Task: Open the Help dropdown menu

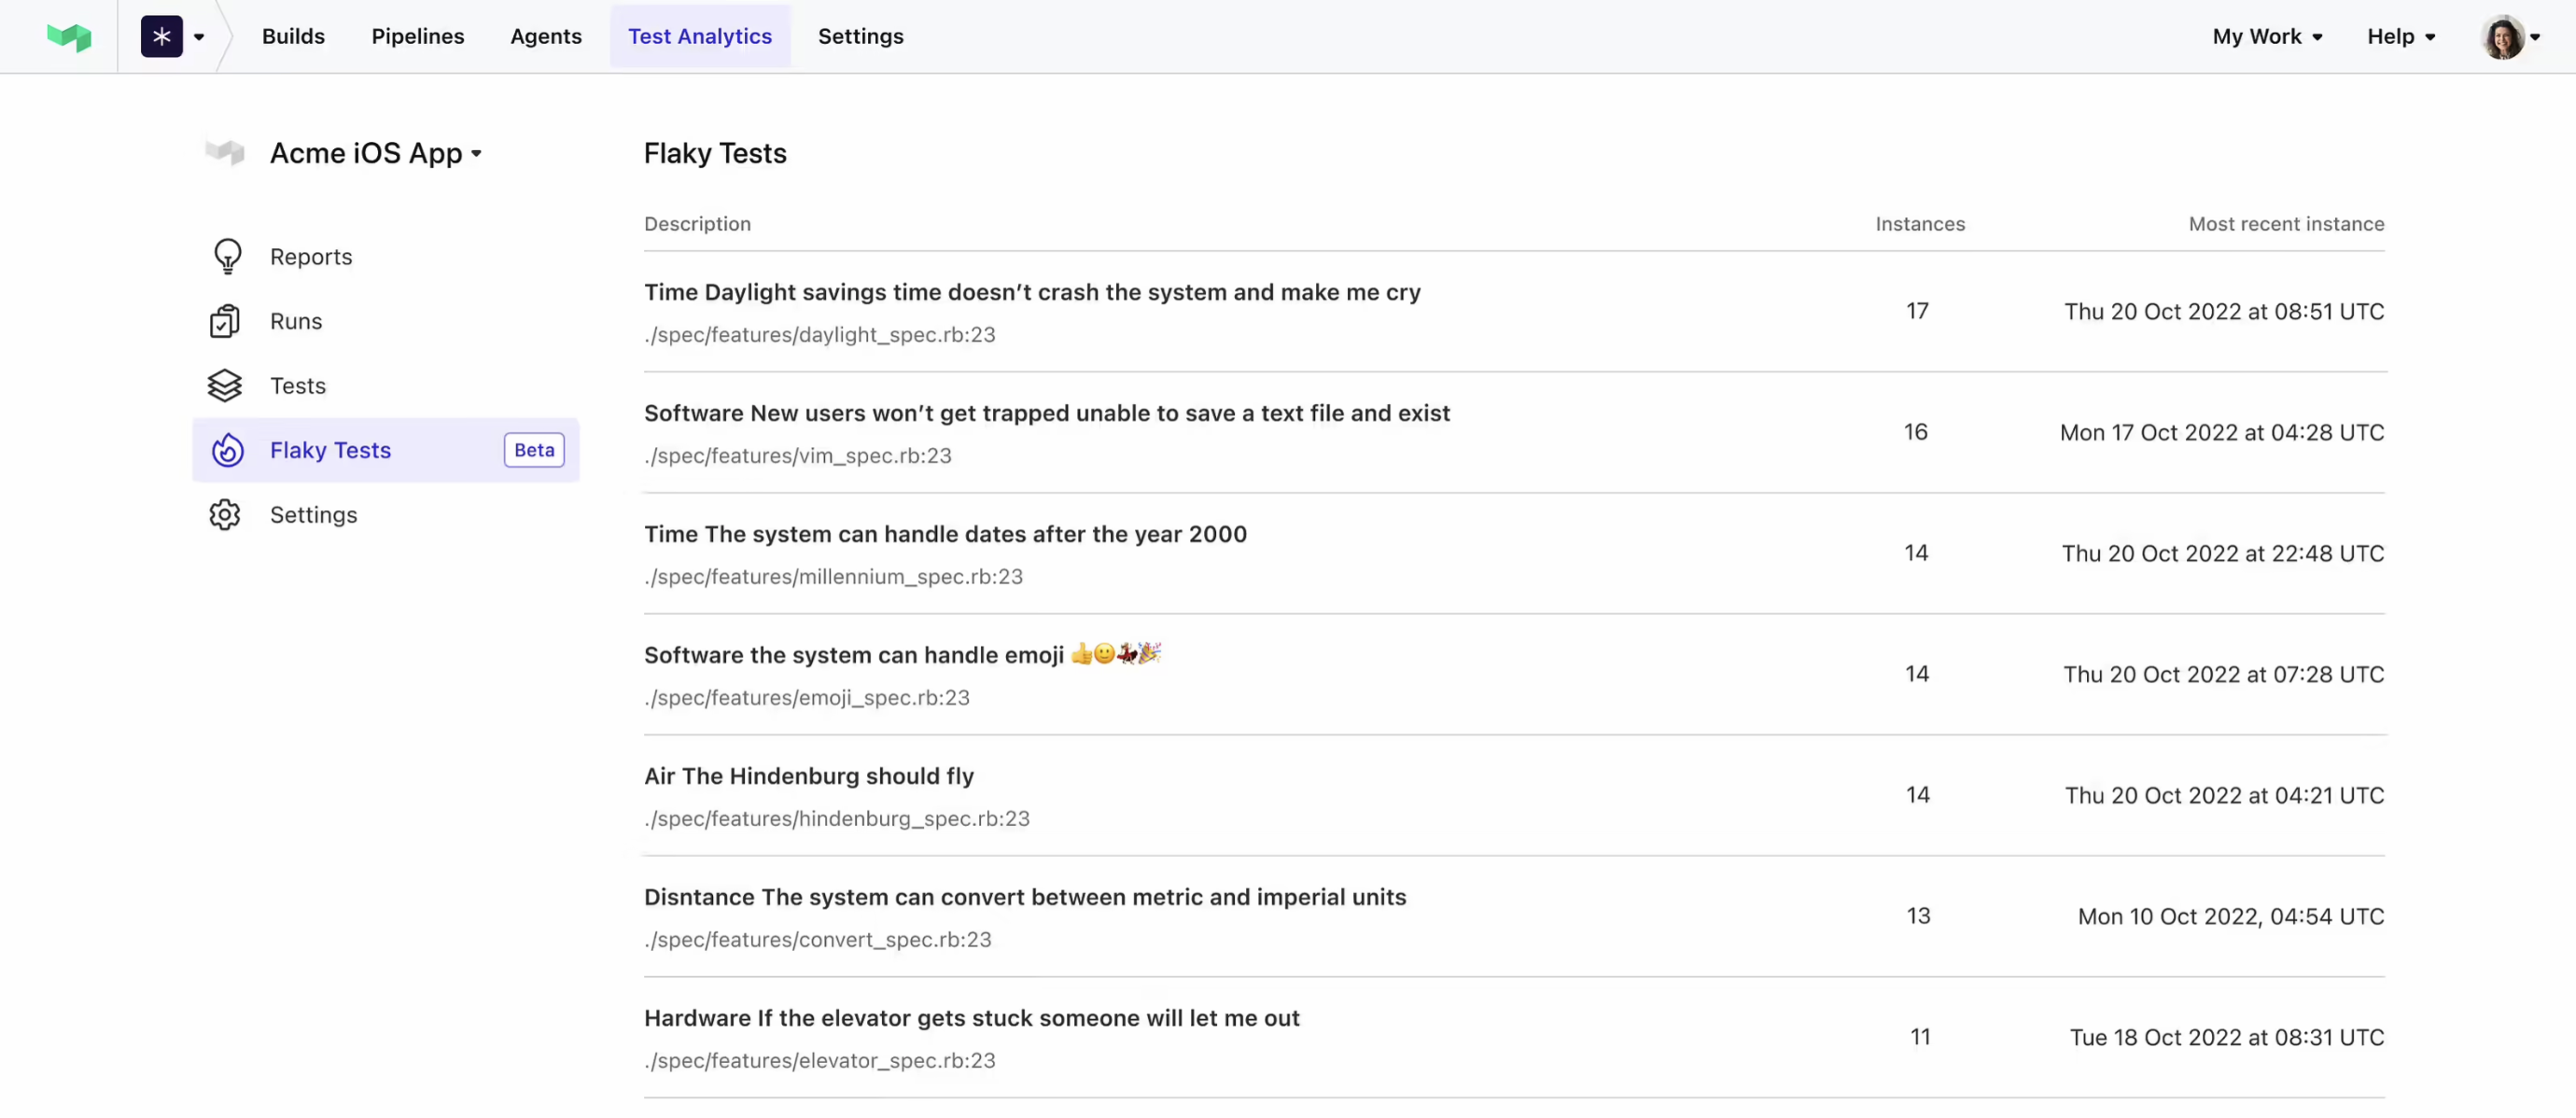Action: coord(2400,37)
